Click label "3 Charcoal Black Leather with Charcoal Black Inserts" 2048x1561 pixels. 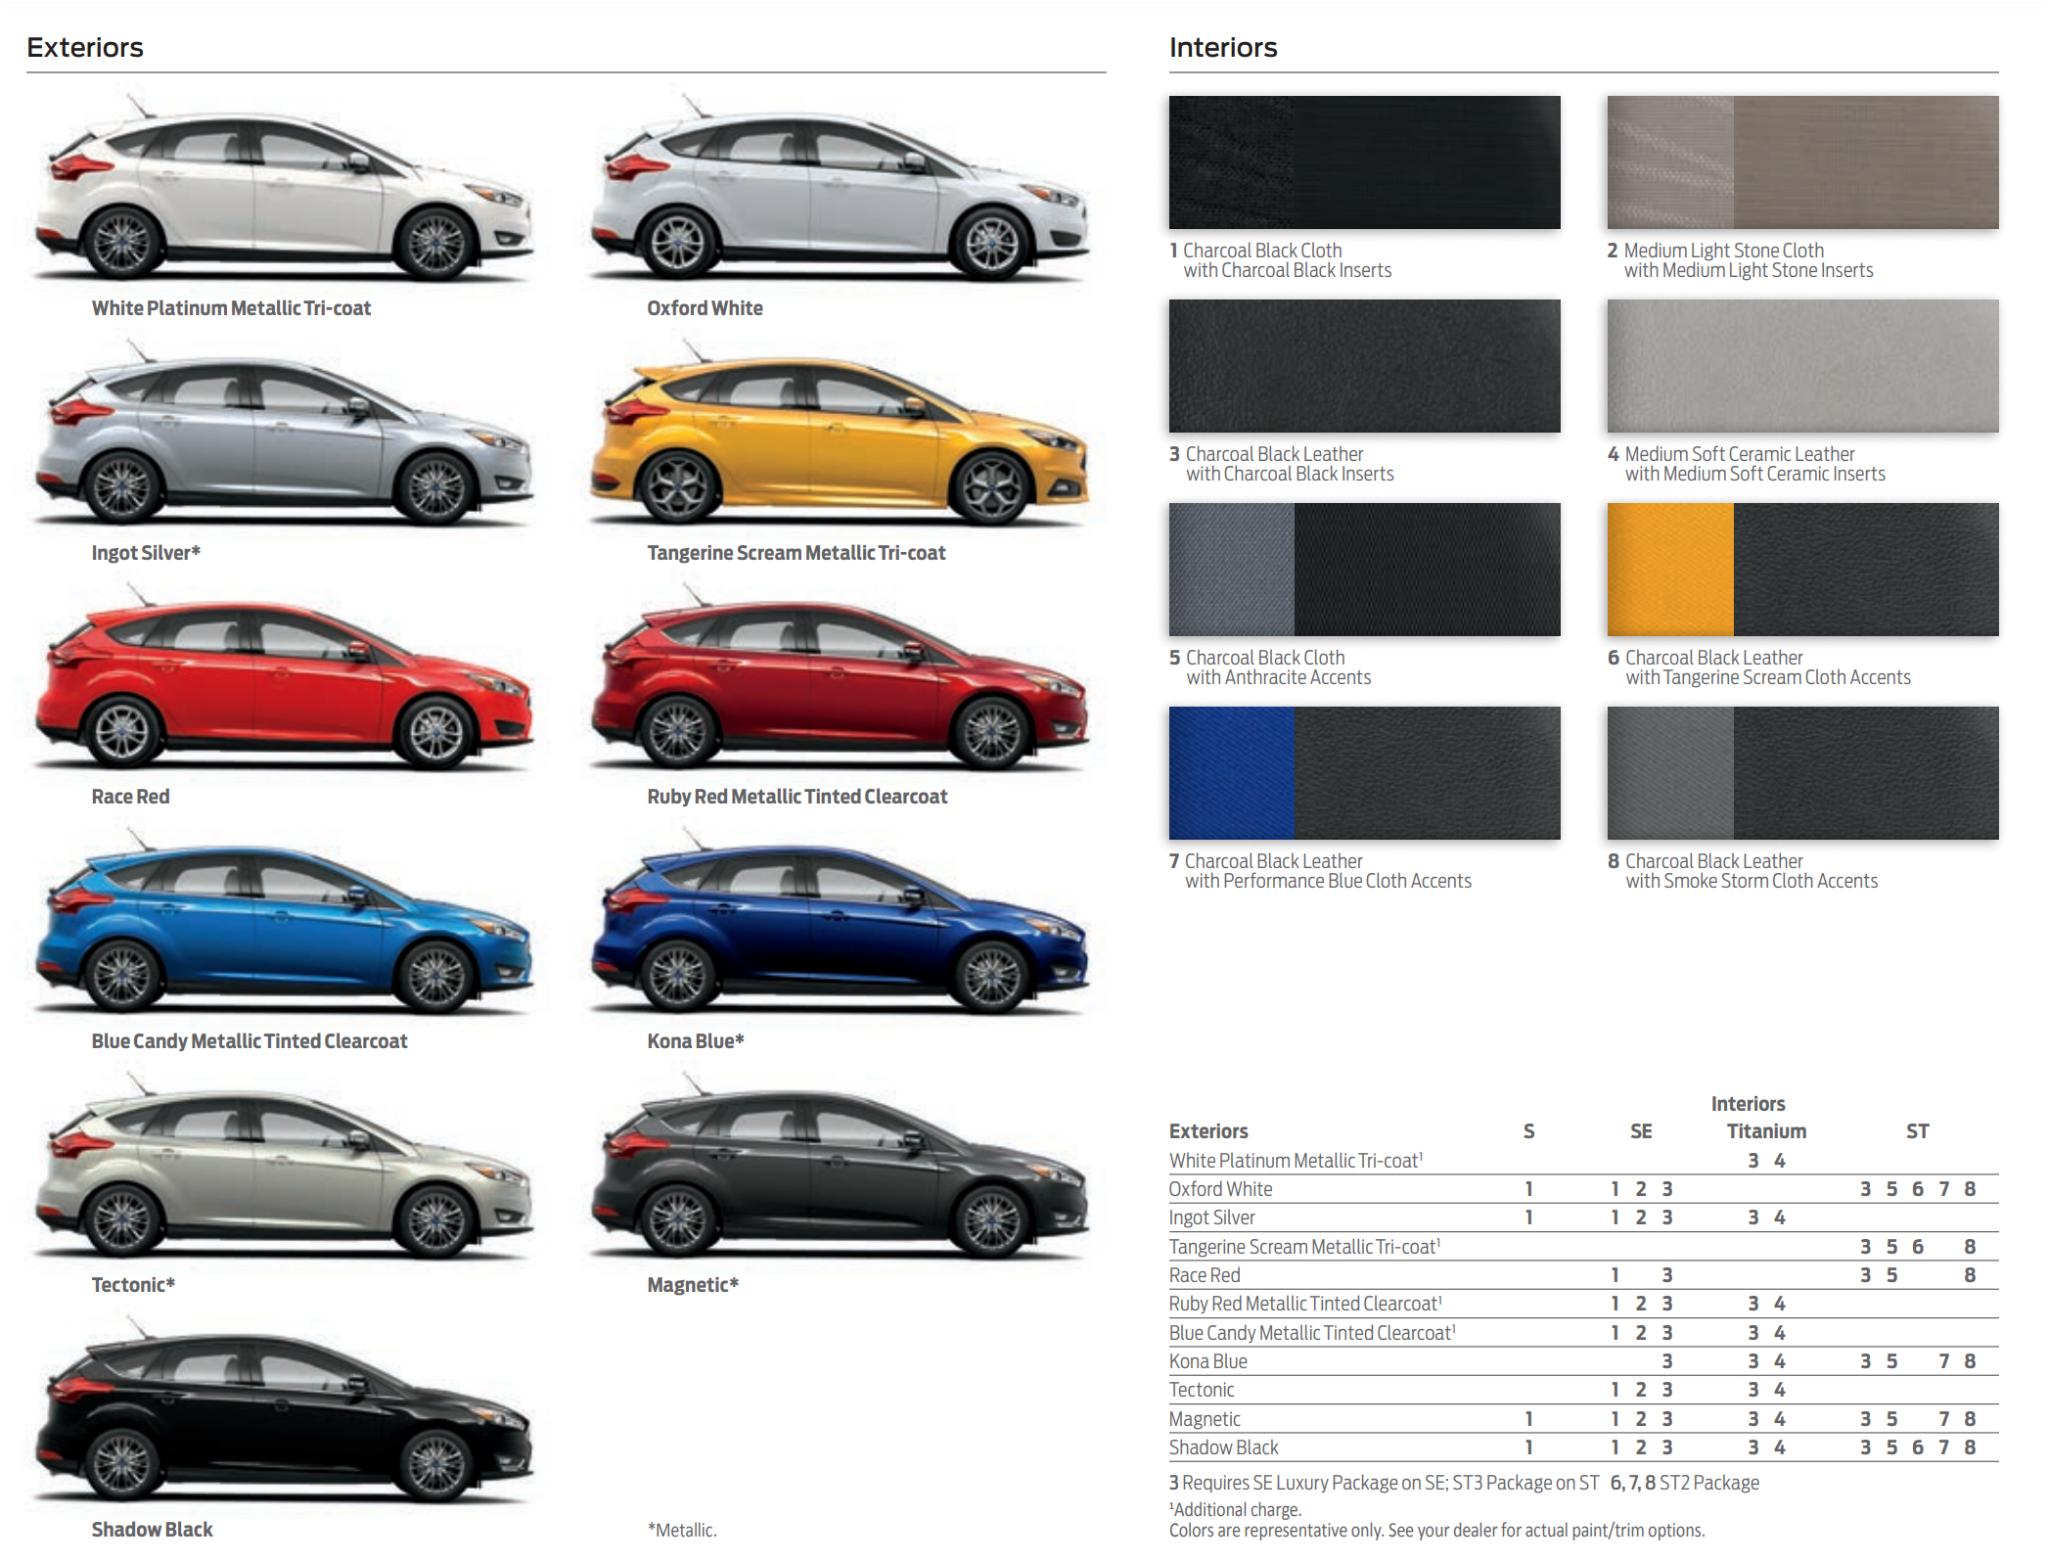click(1282, 464)
